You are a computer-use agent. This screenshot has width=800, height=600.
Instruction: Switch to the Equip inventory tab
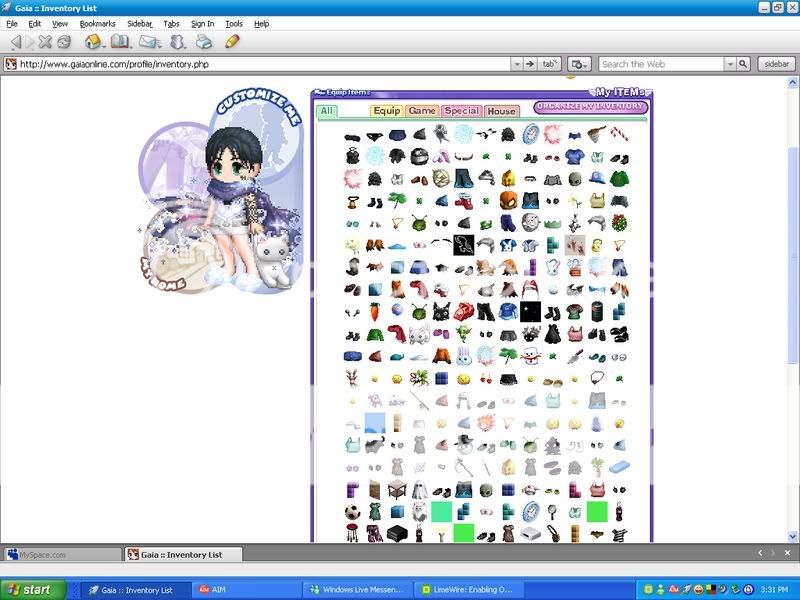(x=387, y=111)
